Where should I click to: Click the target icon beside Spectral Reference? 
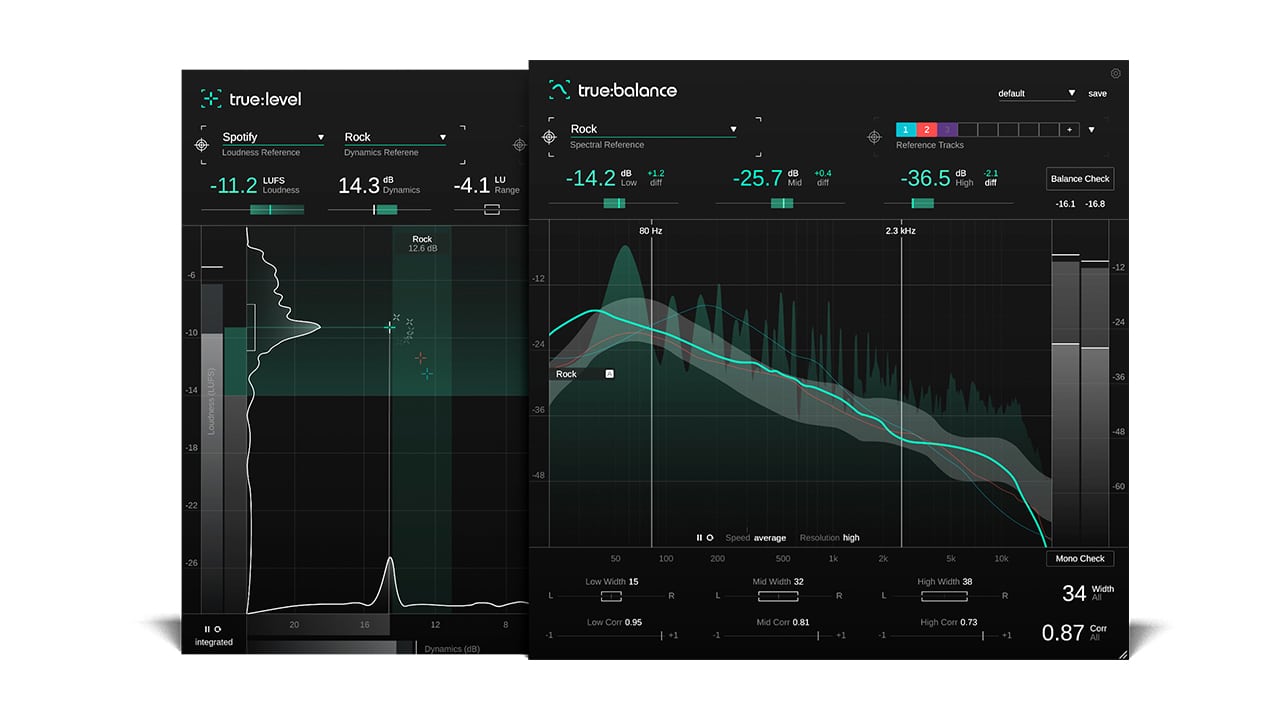(549, 137)
